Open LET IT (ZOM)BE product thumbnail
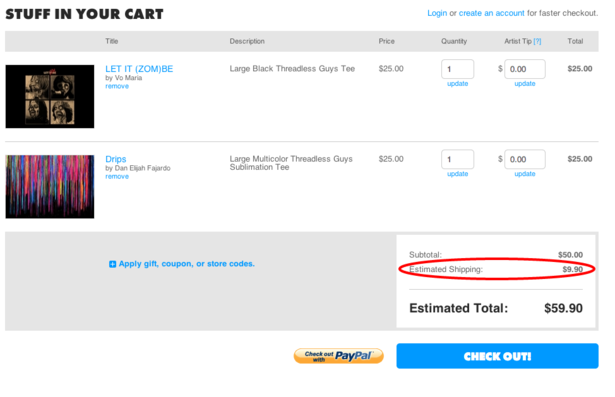The image size is (615, 397). [50, 97]
